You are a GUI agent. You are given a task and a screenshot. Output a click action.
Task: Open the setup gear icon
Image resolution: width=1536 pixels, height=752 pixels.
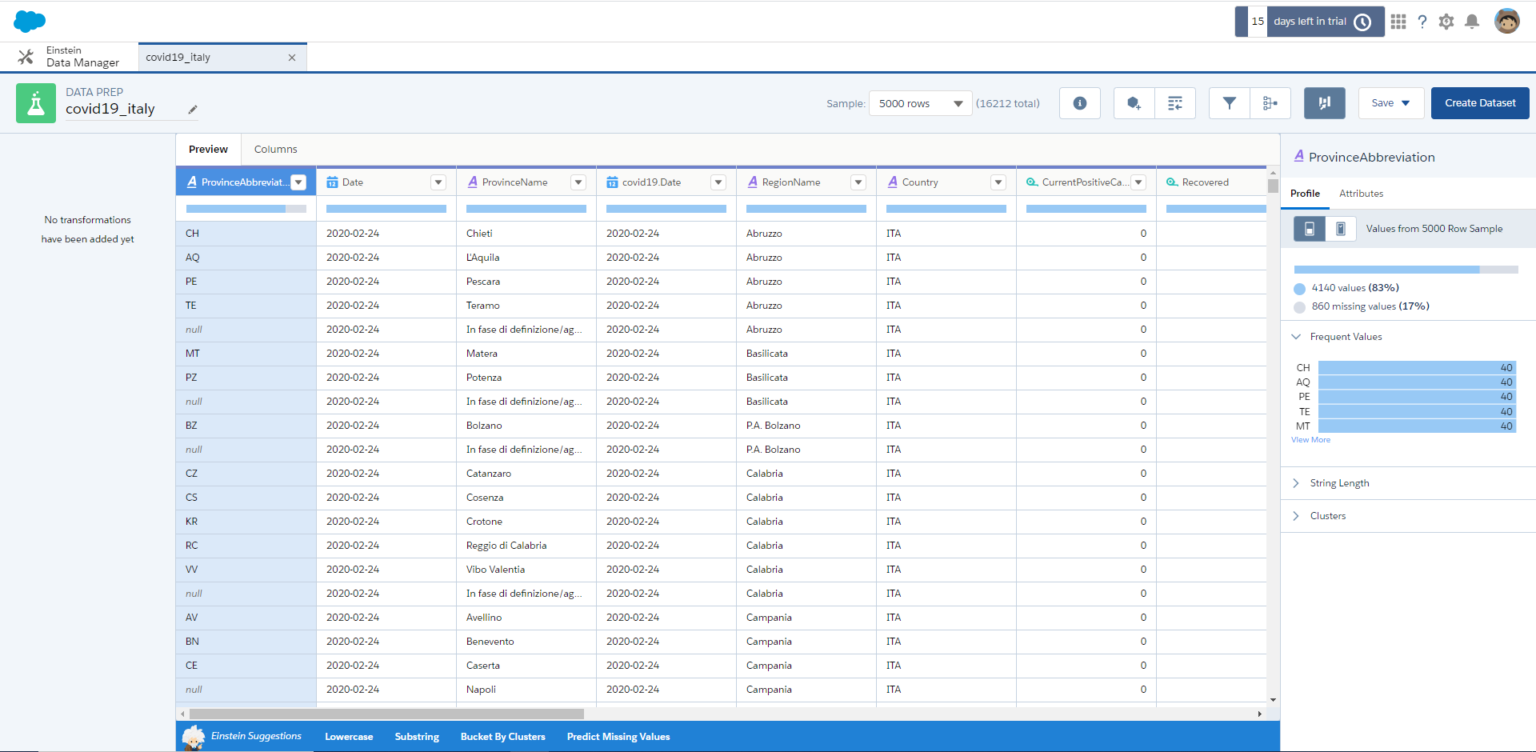(1446, 21)
